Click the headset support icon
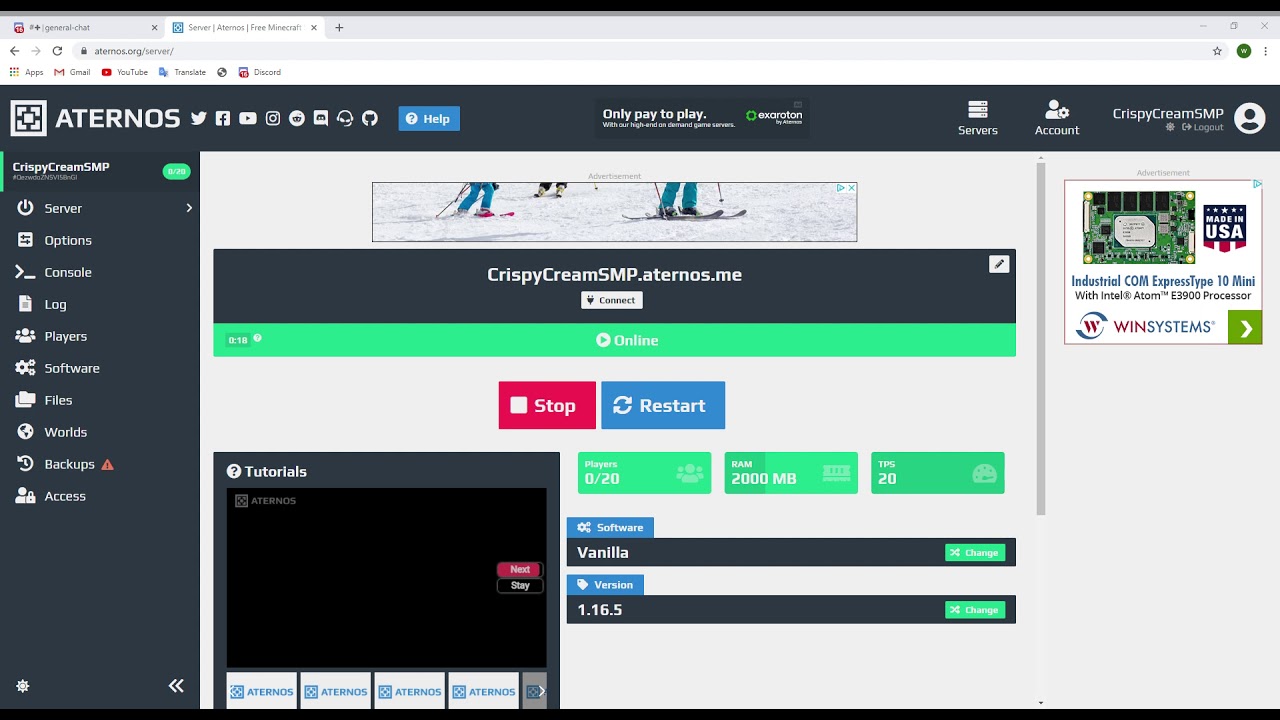Viewport: 1280px width, 720px height. [345, 118]
